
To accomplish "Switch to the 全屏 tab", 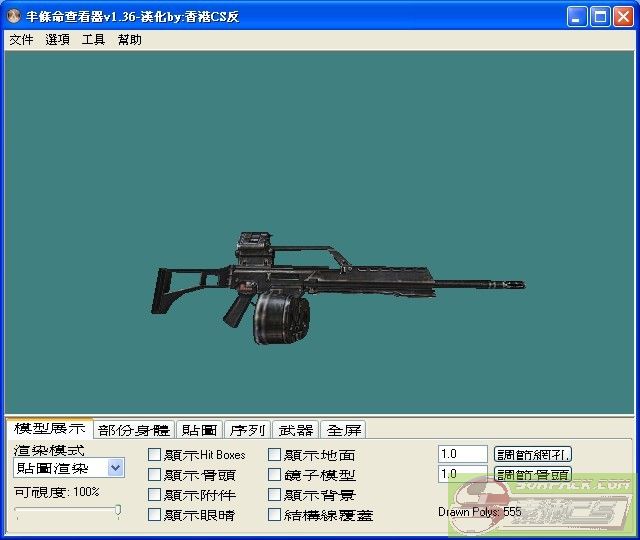I will pos(343,430).
